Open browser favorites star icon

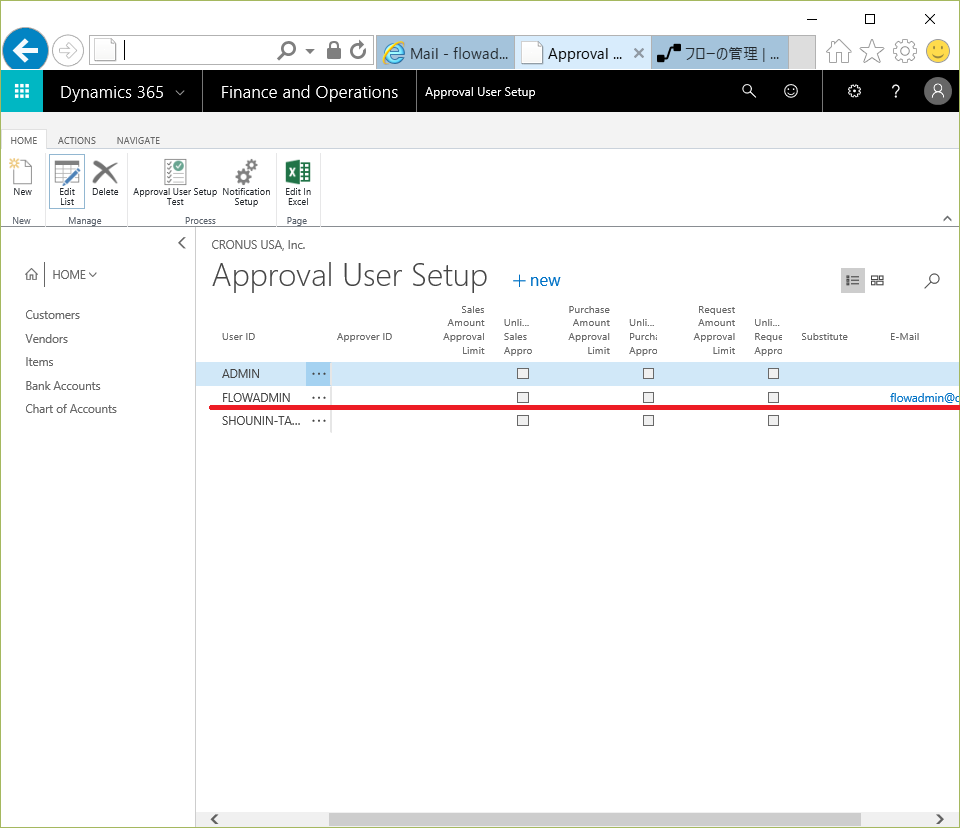[x=872, y=51]
